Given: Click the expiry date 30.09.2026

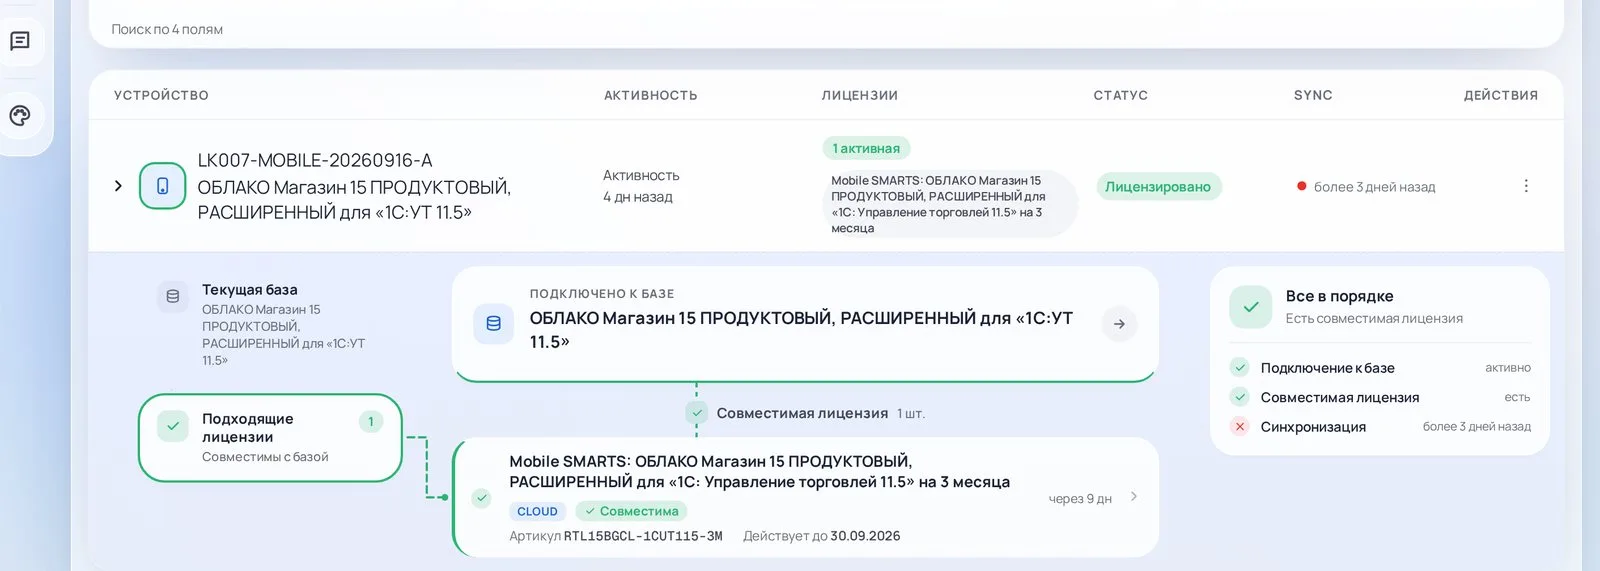Looking at the screenshot, I should 865,536.
